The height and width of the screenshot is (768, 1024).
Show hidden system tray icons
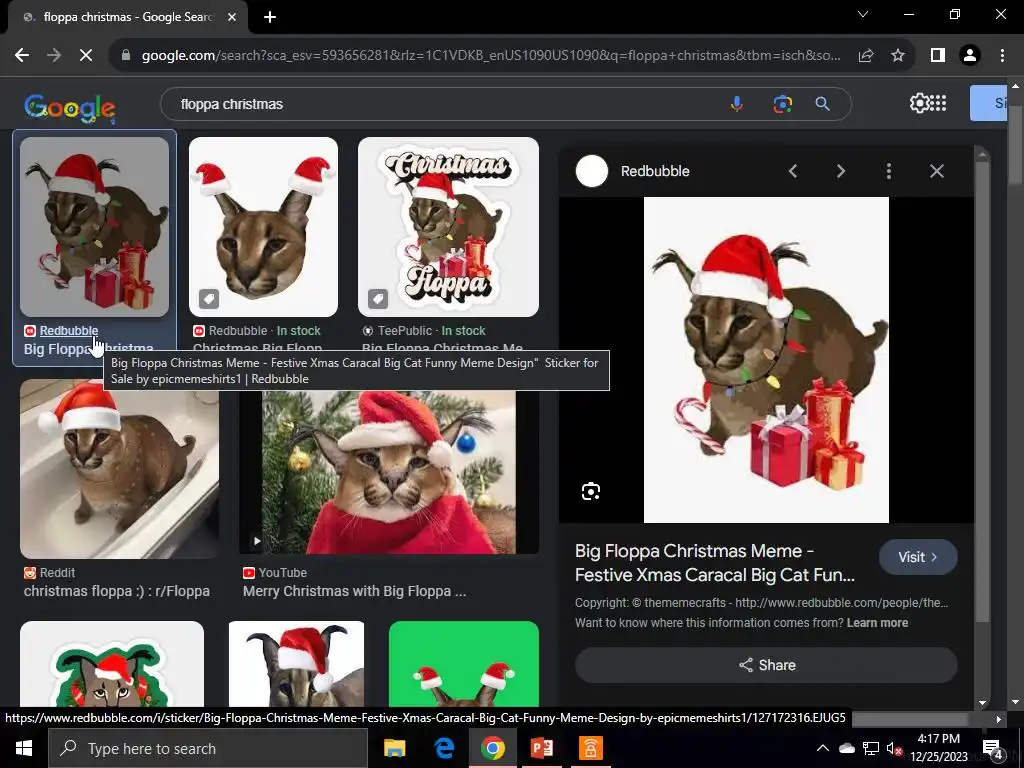tap(823, 748)
